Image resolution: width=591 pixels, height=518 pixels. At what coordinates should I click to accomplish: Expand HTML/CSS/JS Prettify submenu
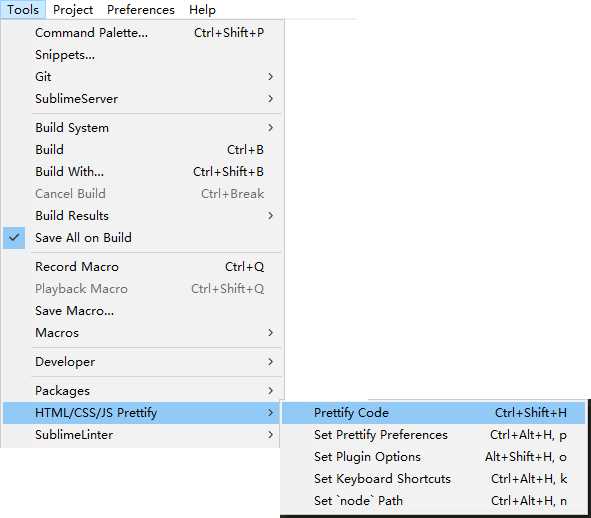[141, 413]
